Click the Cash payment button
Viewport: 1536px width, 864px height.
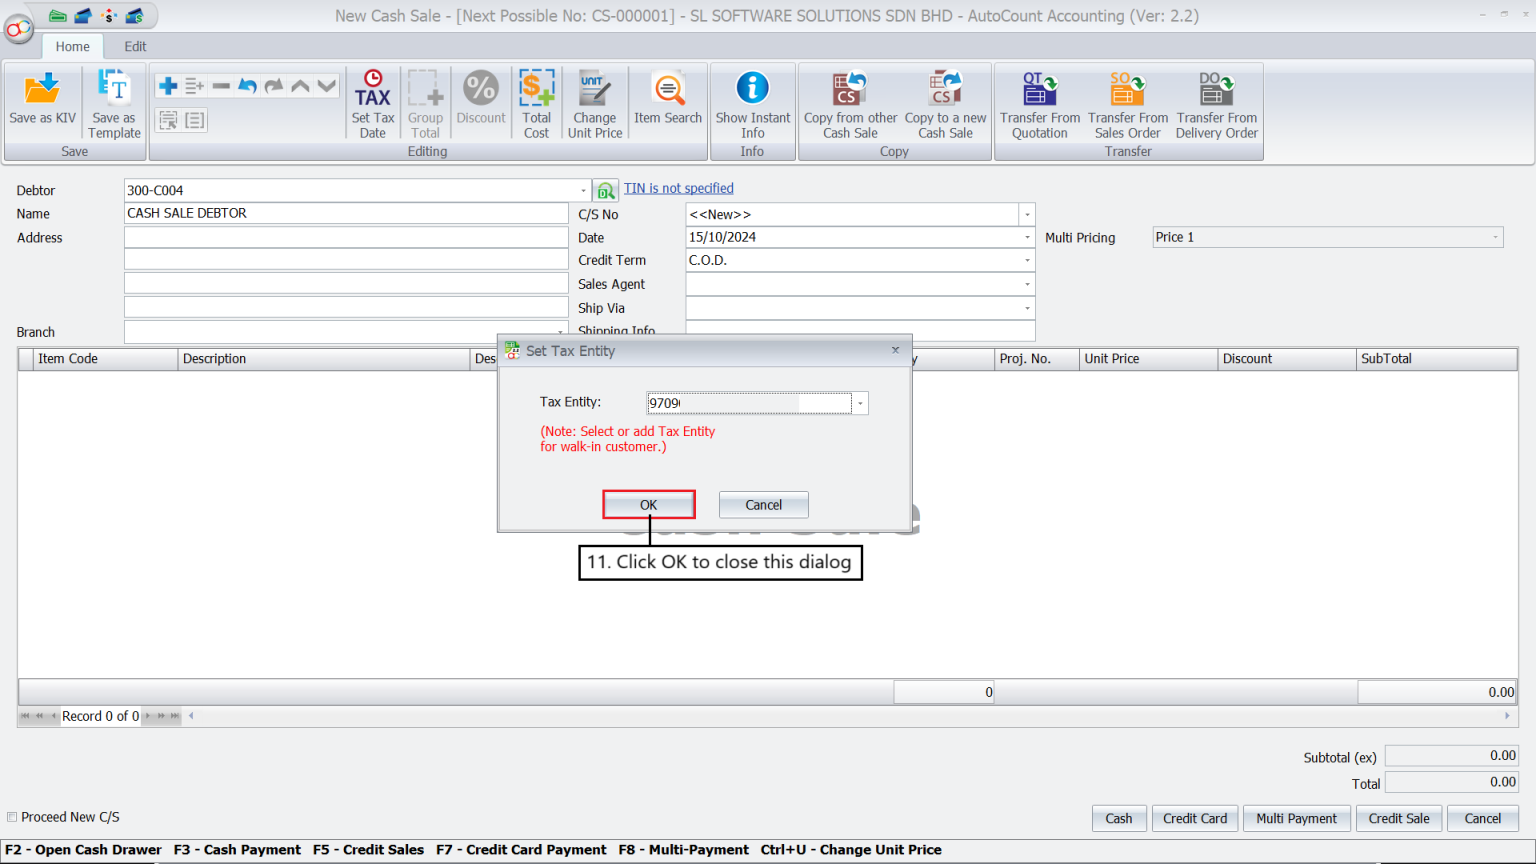(x=1119, y=818)
